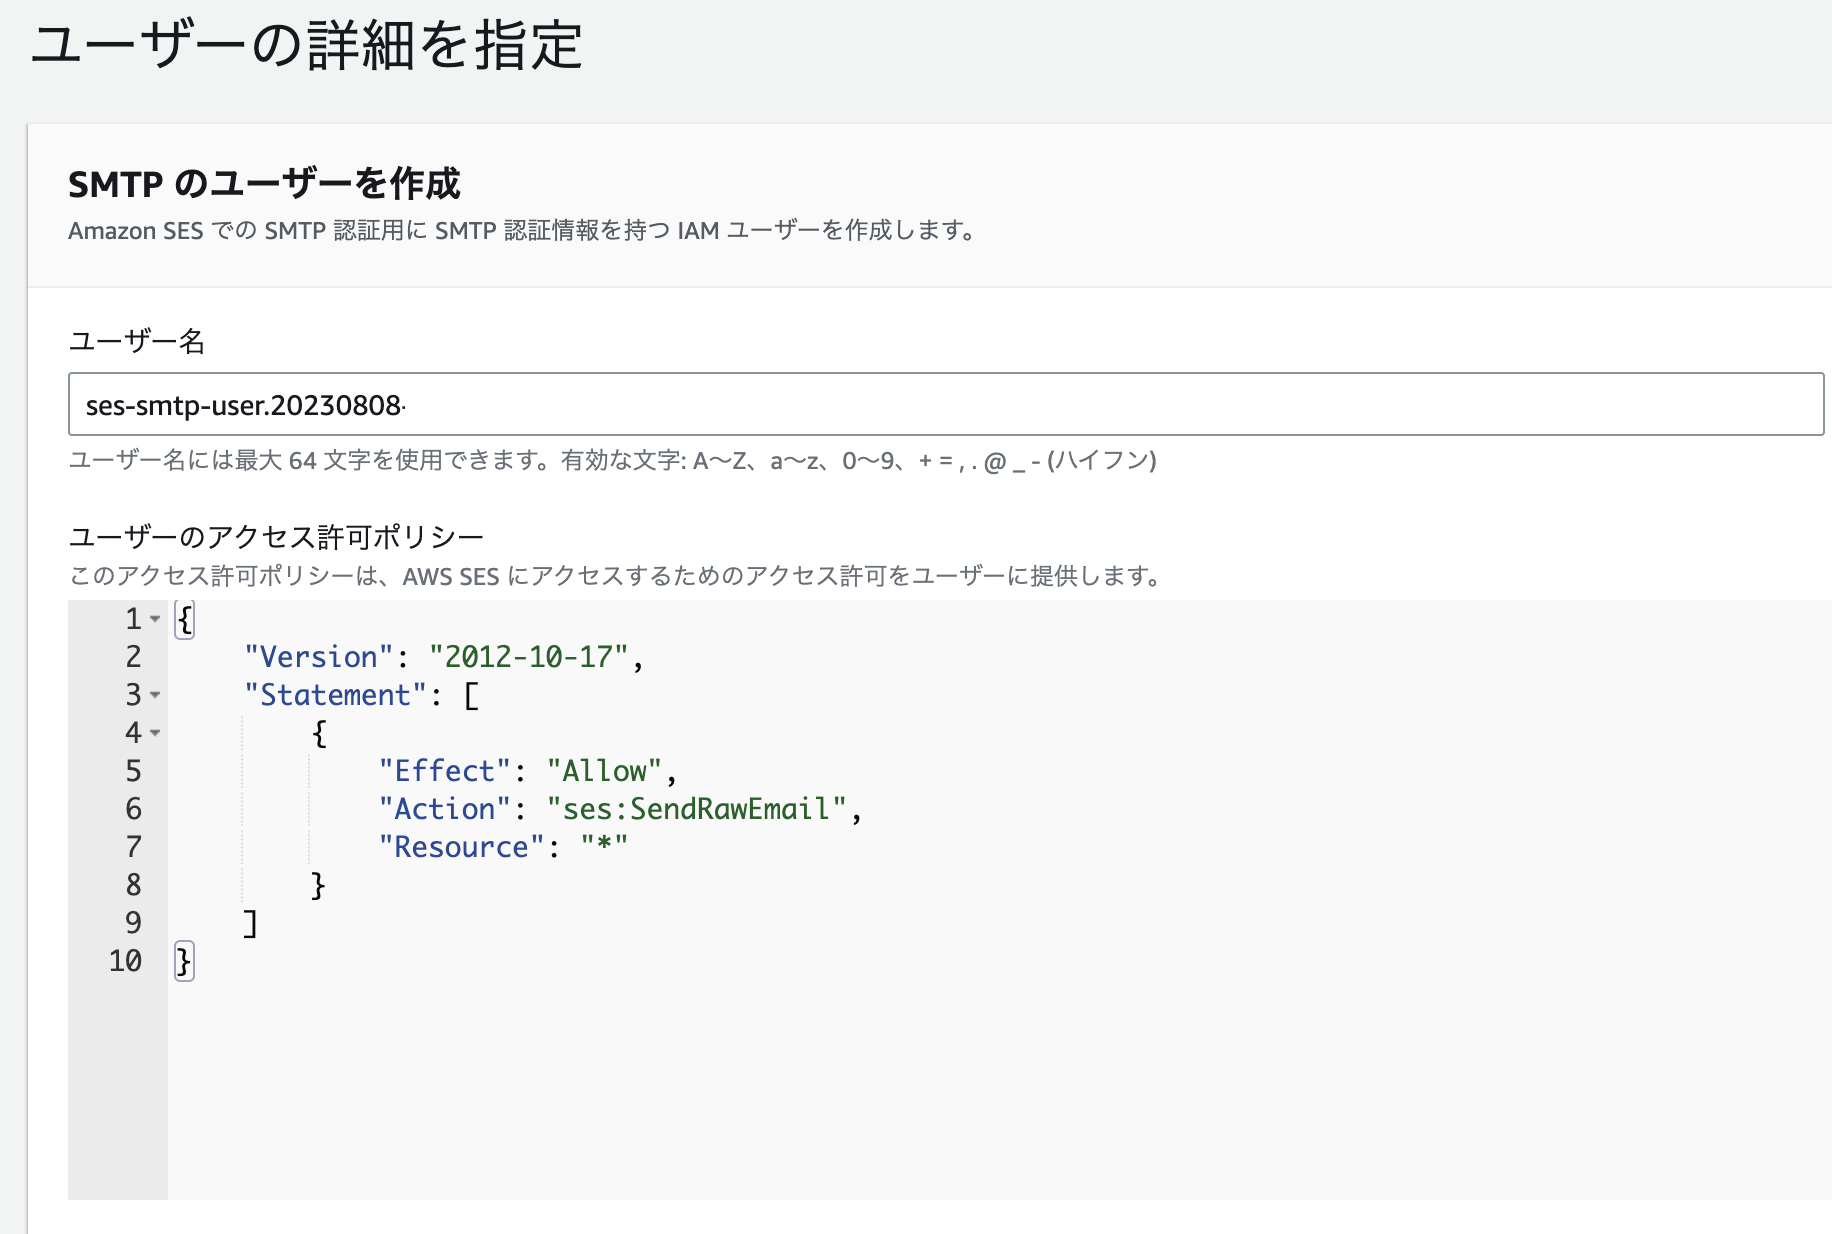The width and height of the screenshot is (1832, 1234).
Task: Click the closing bracket on line 9
Action: coord(250,923)
